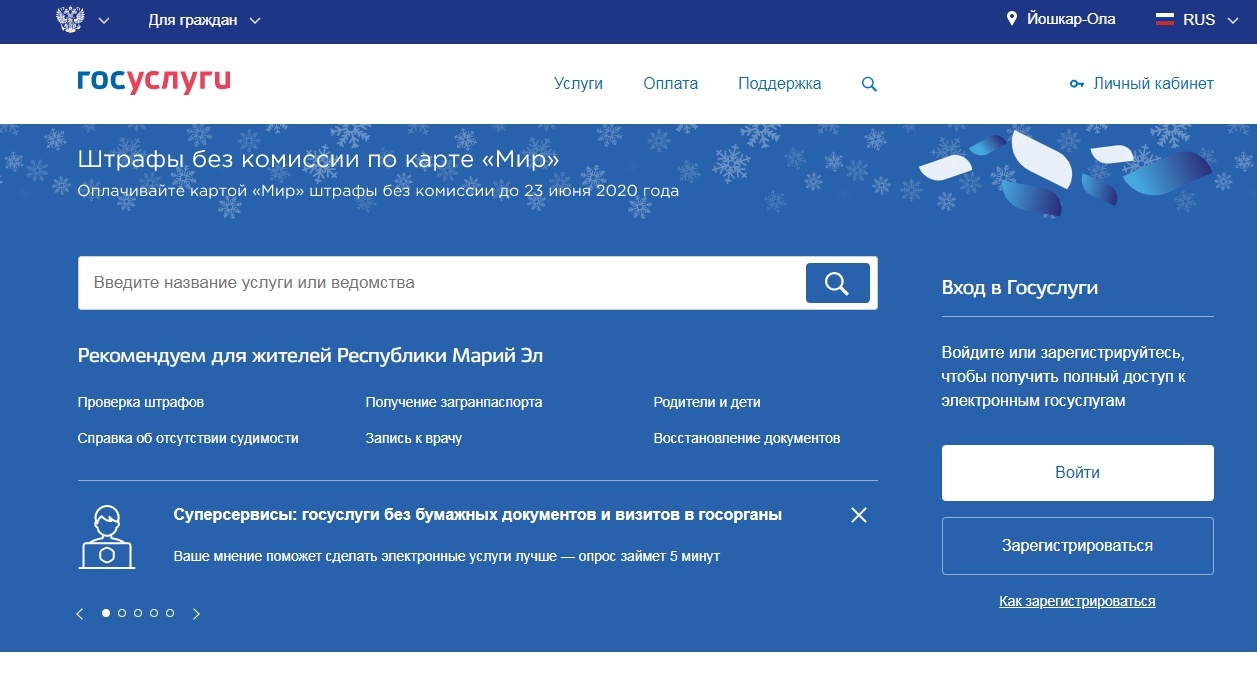
Task: Select the third carousel dot
Action: 138,613
